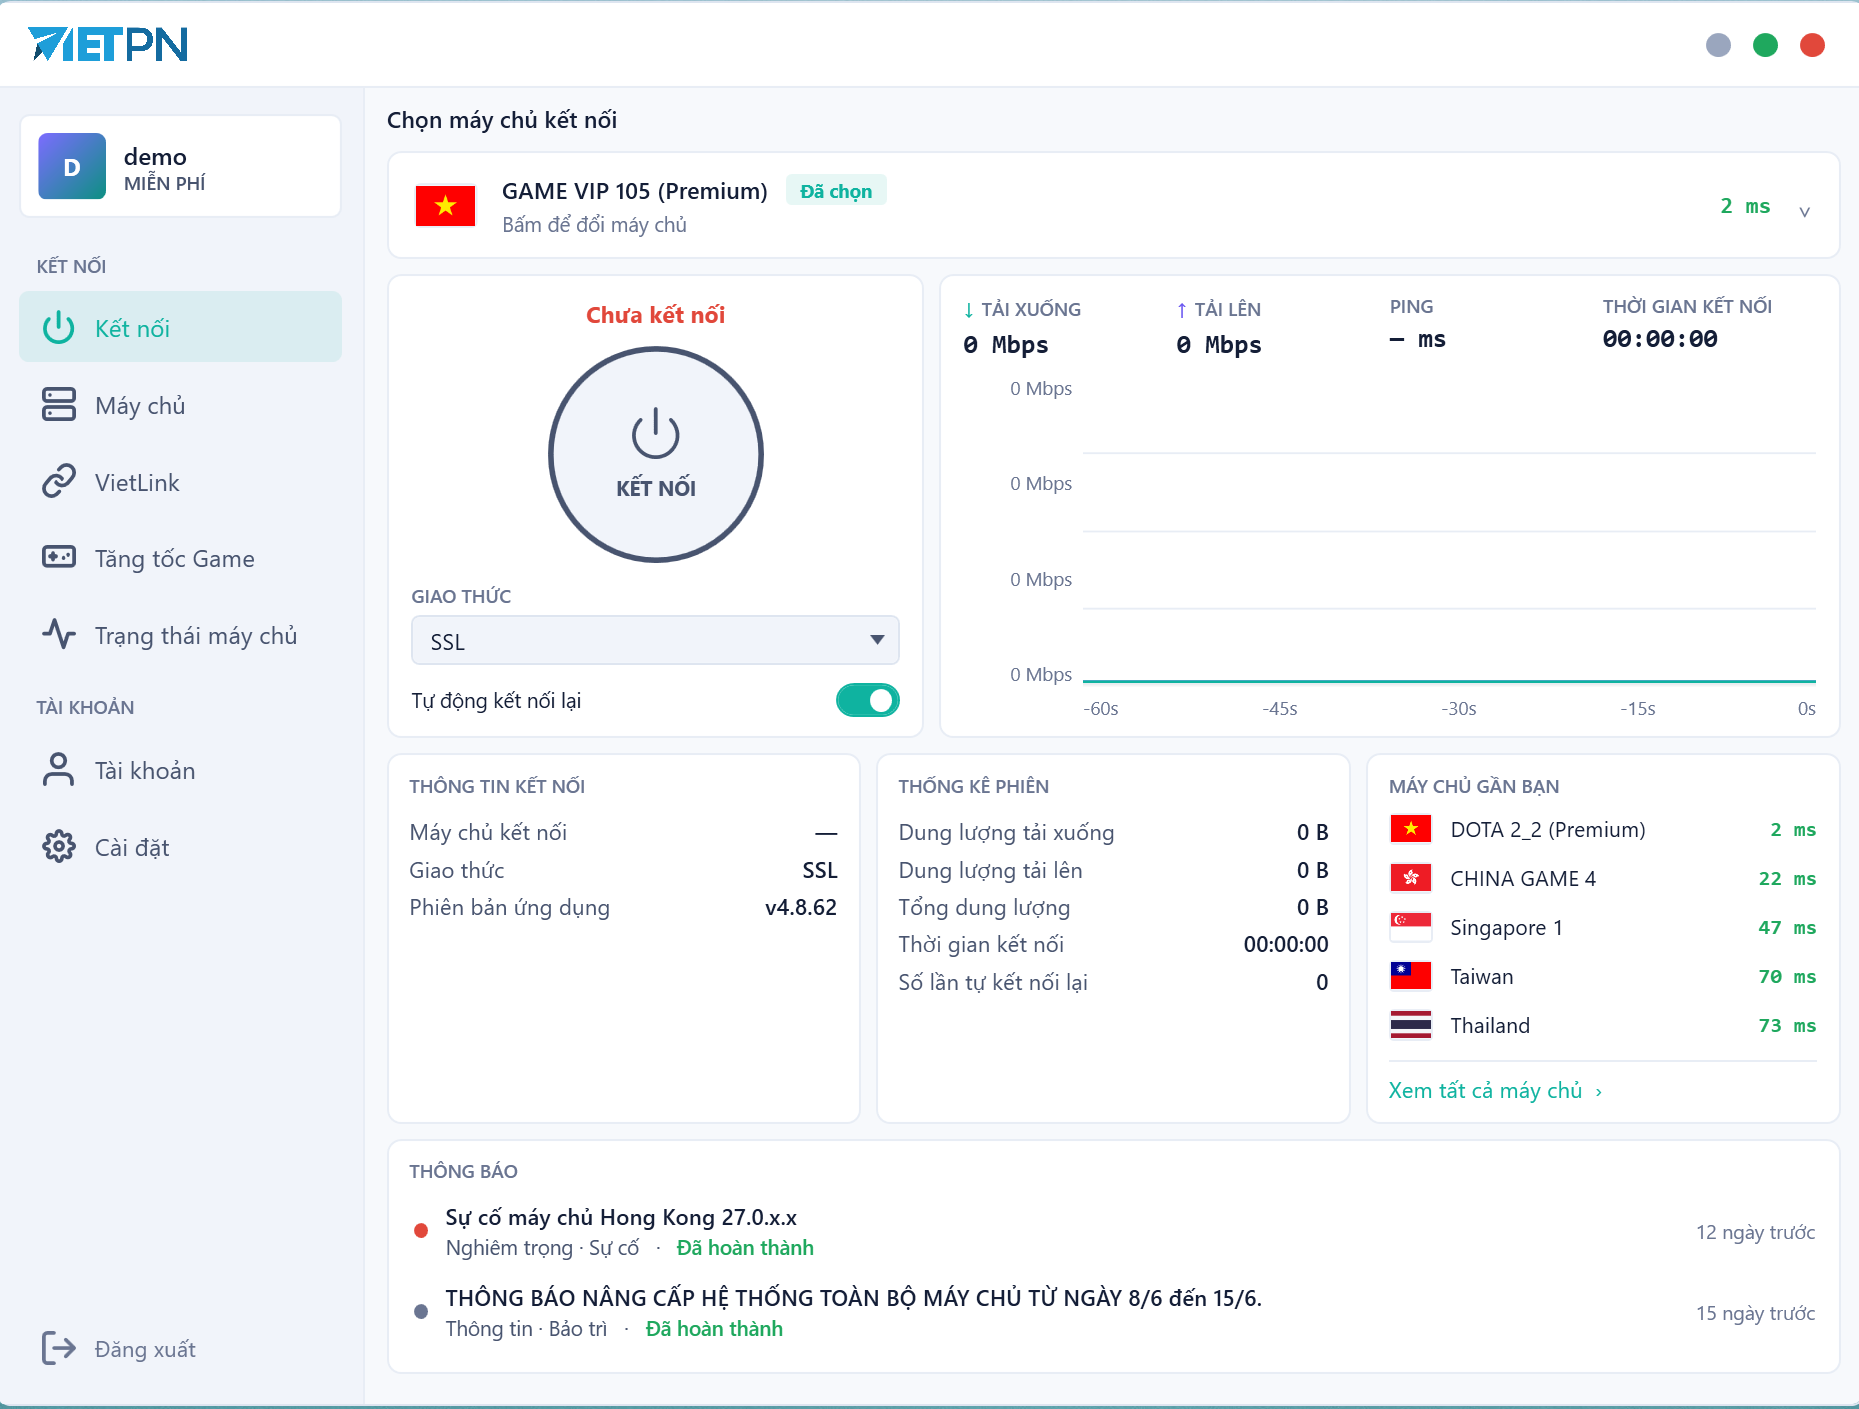The height and width of the screenshot is (1409, 1859).
Task: Click GAME VIP 105 server selector card
Action: pos(1114,206)
